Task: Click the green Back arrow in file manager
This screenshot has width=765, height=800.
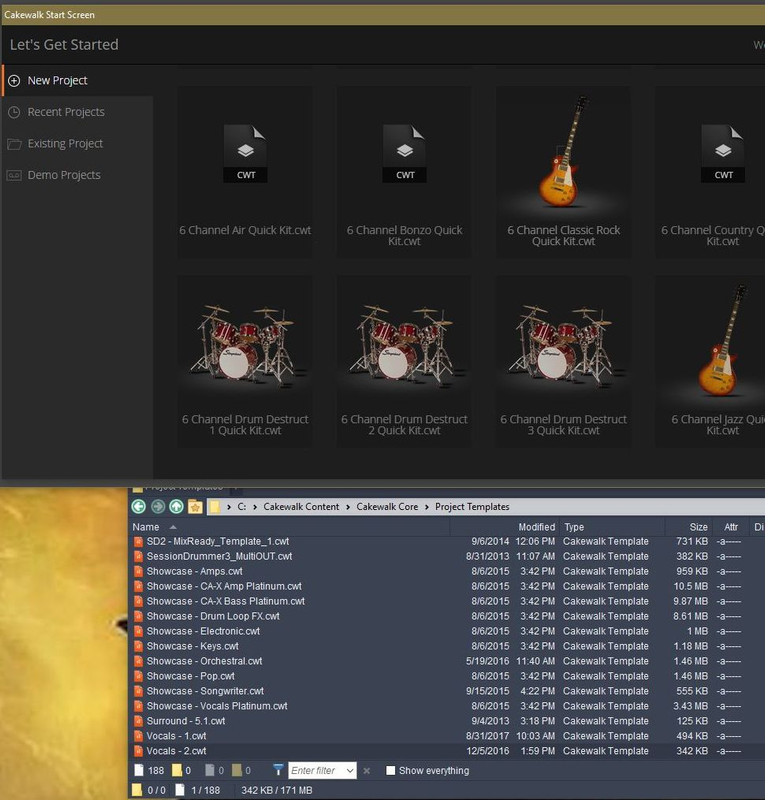Action: (139, 507)
